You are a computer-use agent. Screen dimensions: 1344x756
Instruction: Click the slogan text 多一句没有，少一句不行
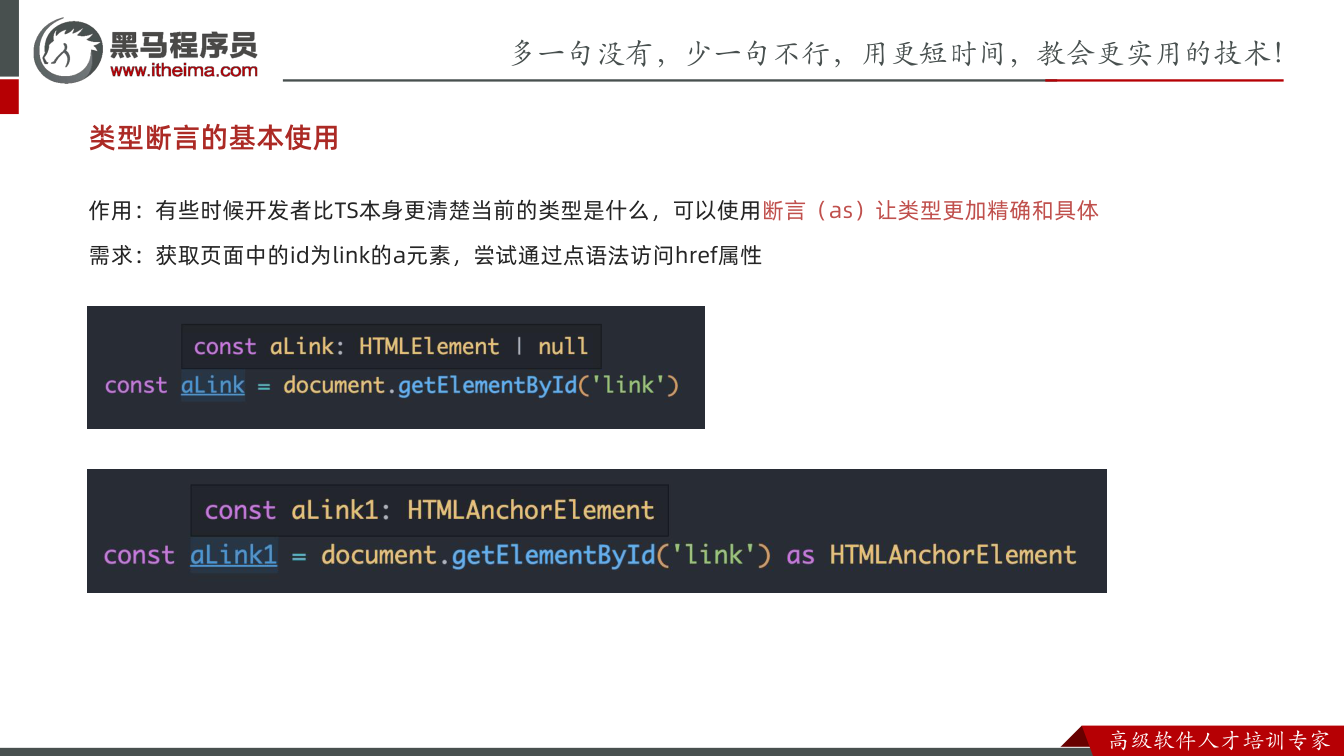coord(670,53)
